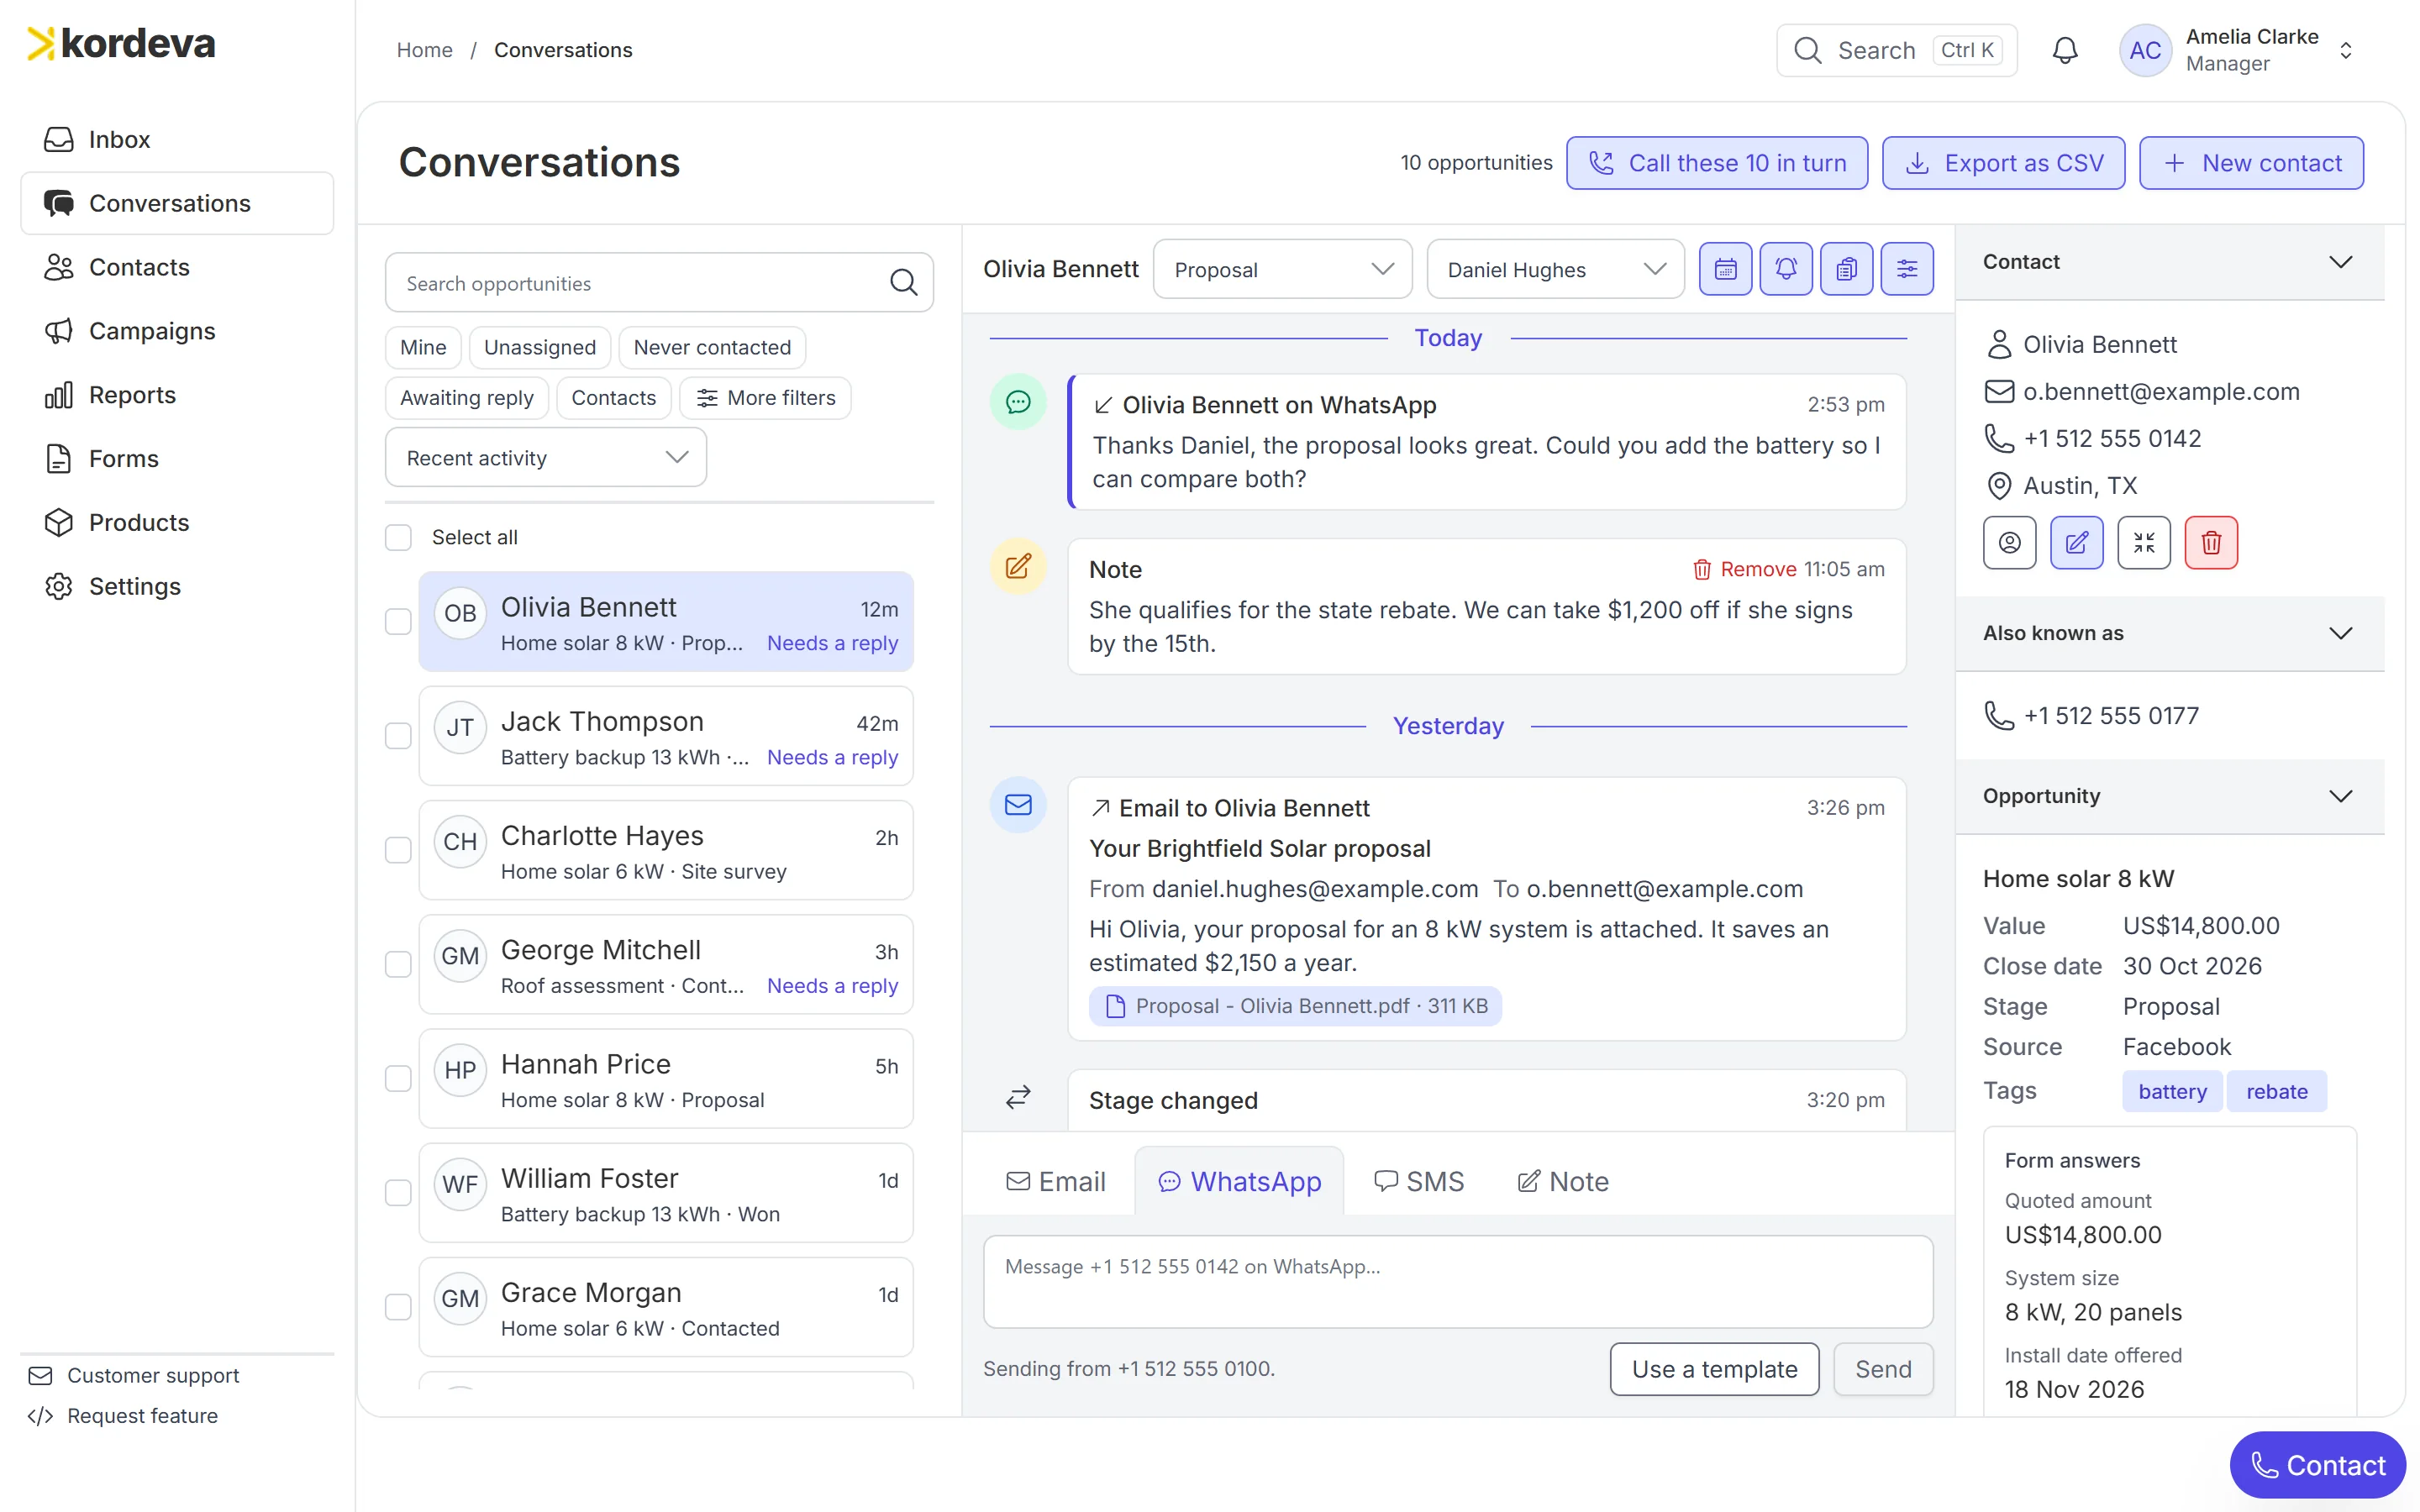Screen dimensions: 2420x1512
Task: Check the box next to Hannah Price
Action: pyautogui.click(x=398, y=1079)
